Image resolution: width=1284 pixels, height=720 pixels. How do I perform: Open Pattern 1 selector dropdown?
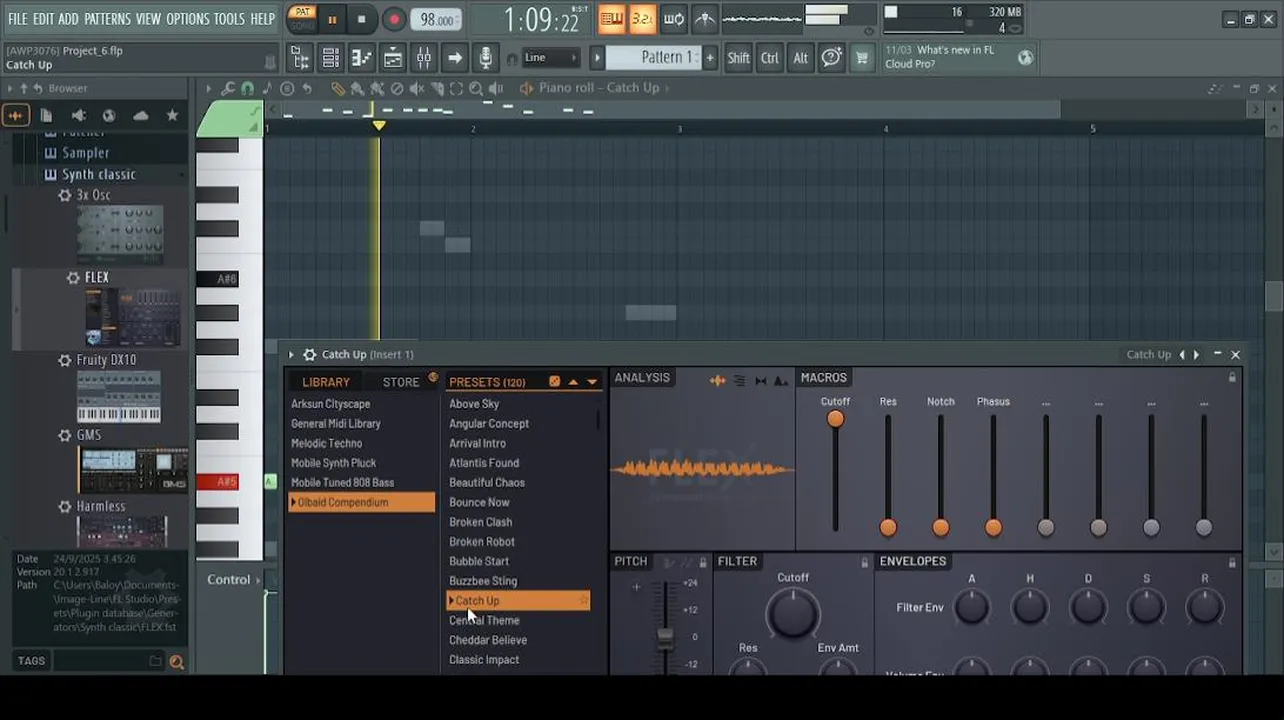pyautogui.click(x=653, y=58)
